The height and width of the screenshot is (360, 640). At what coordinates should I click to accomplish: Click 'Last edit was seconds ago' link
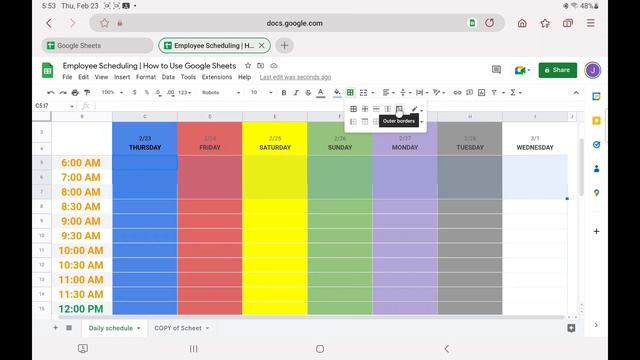point(295,77)
